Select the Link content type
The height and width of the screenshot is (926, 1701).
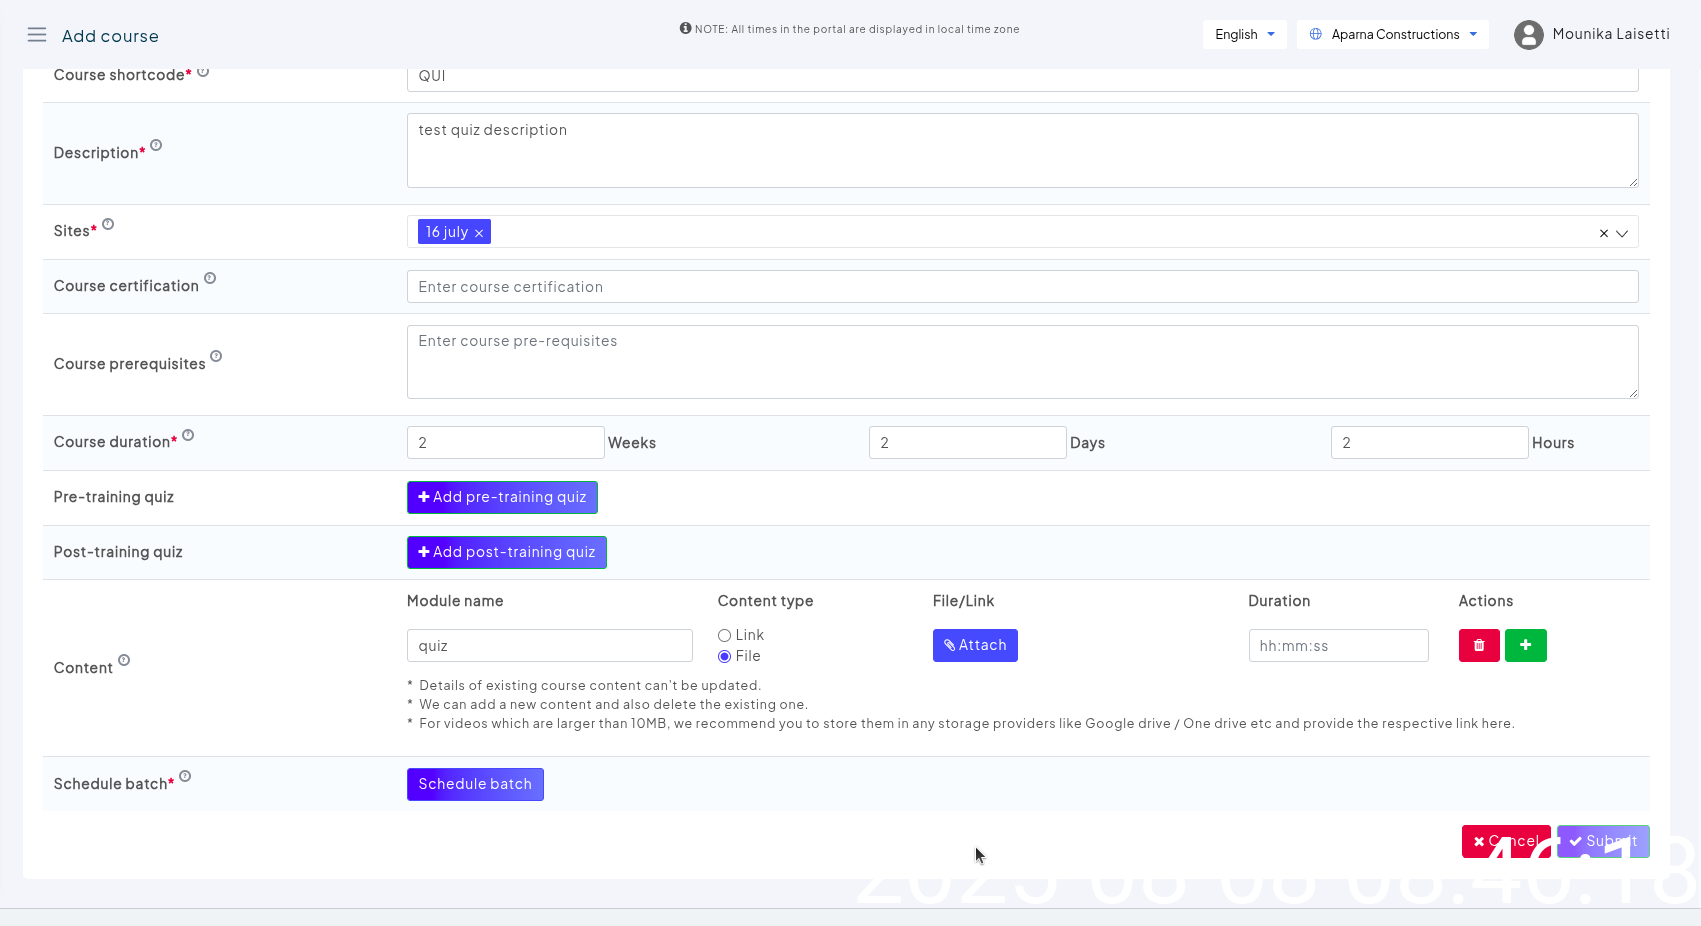pyautogui.click(x=724, y=636)
